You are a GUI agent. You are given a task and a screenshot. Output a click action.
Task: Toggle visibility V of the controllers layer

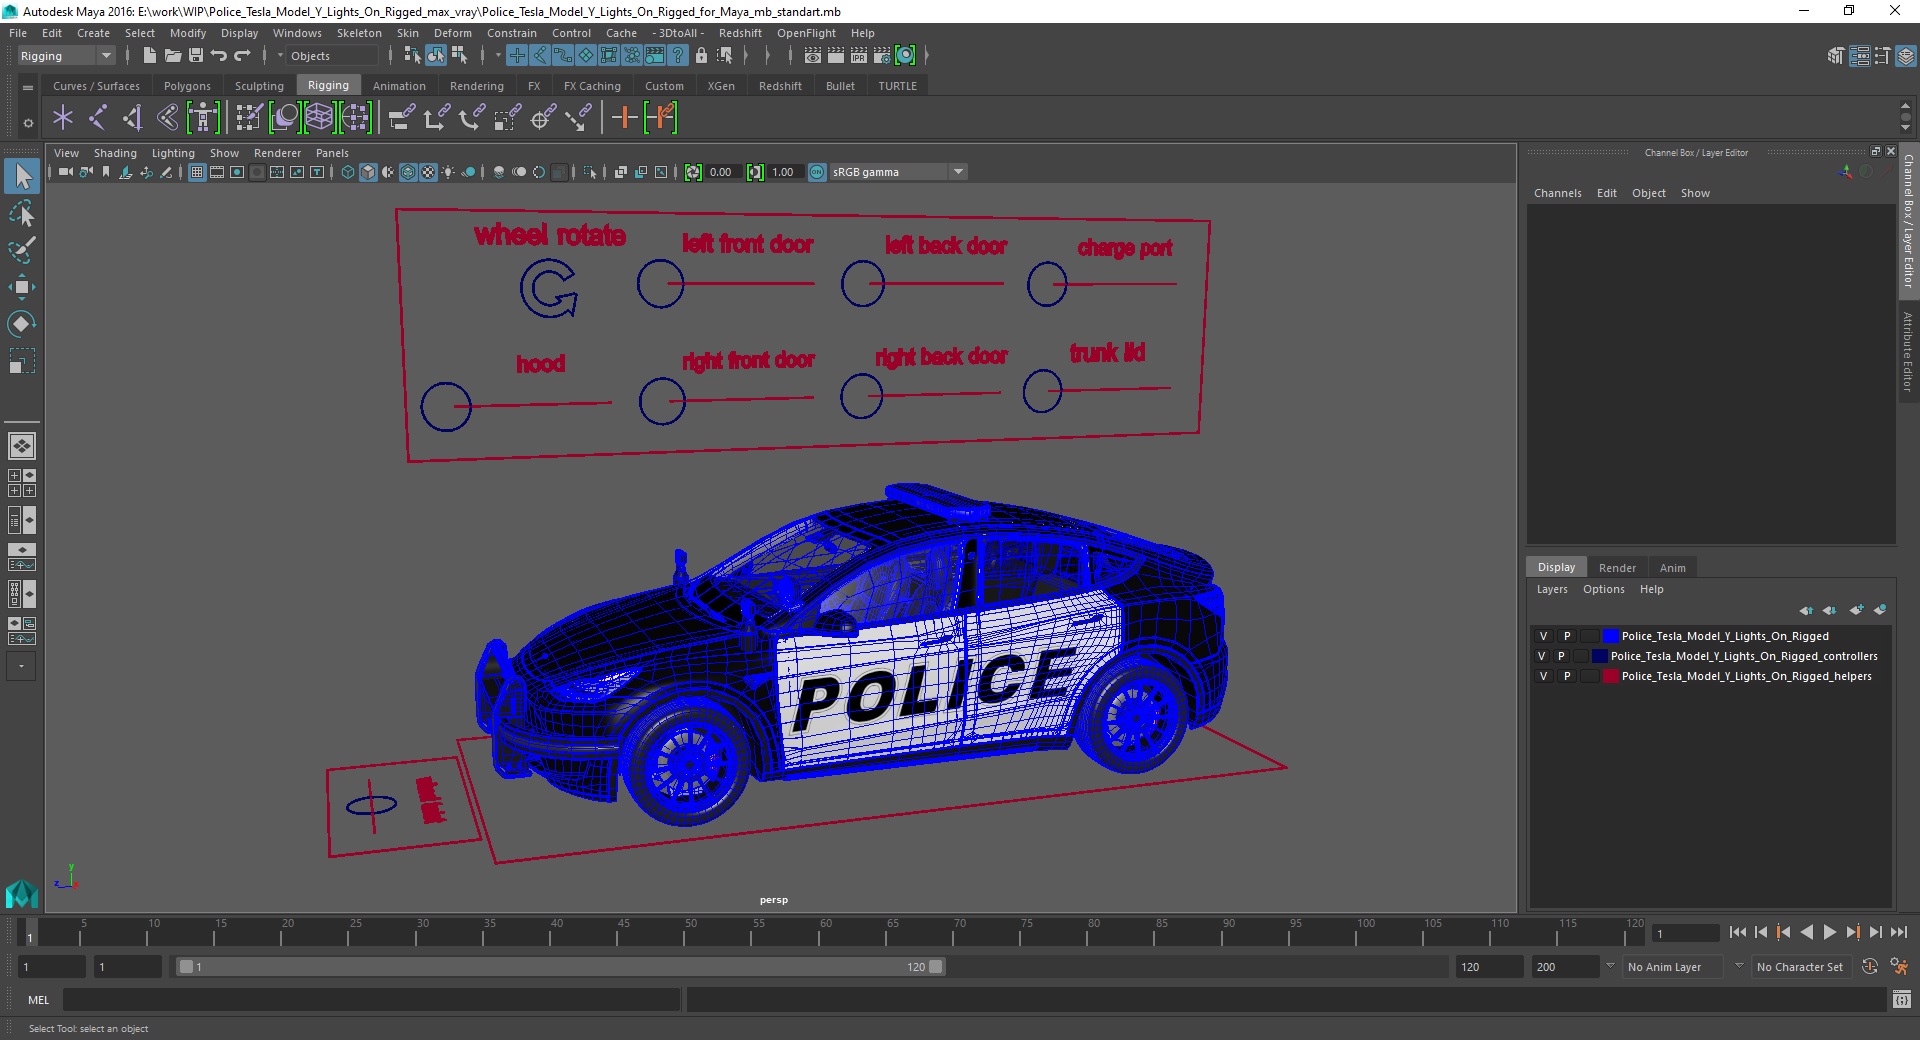pyautogui.click(x=1542, y=656)
